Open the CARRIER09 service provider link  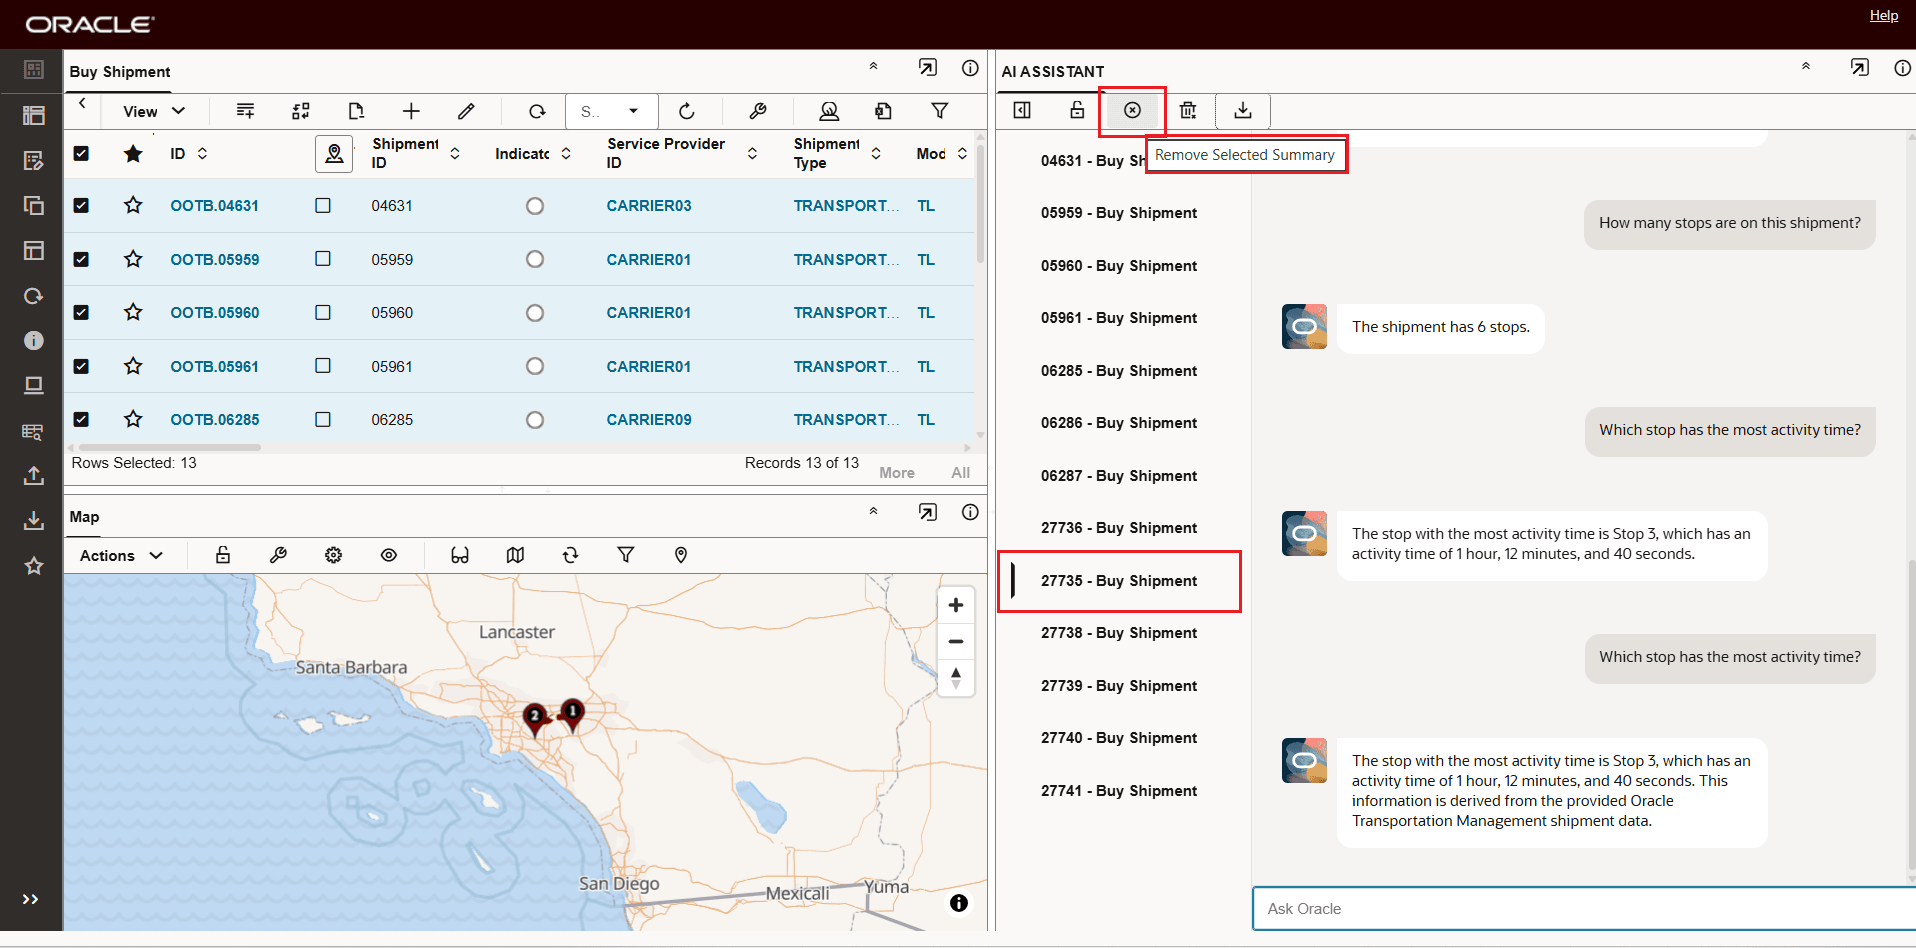pos(649,420)
